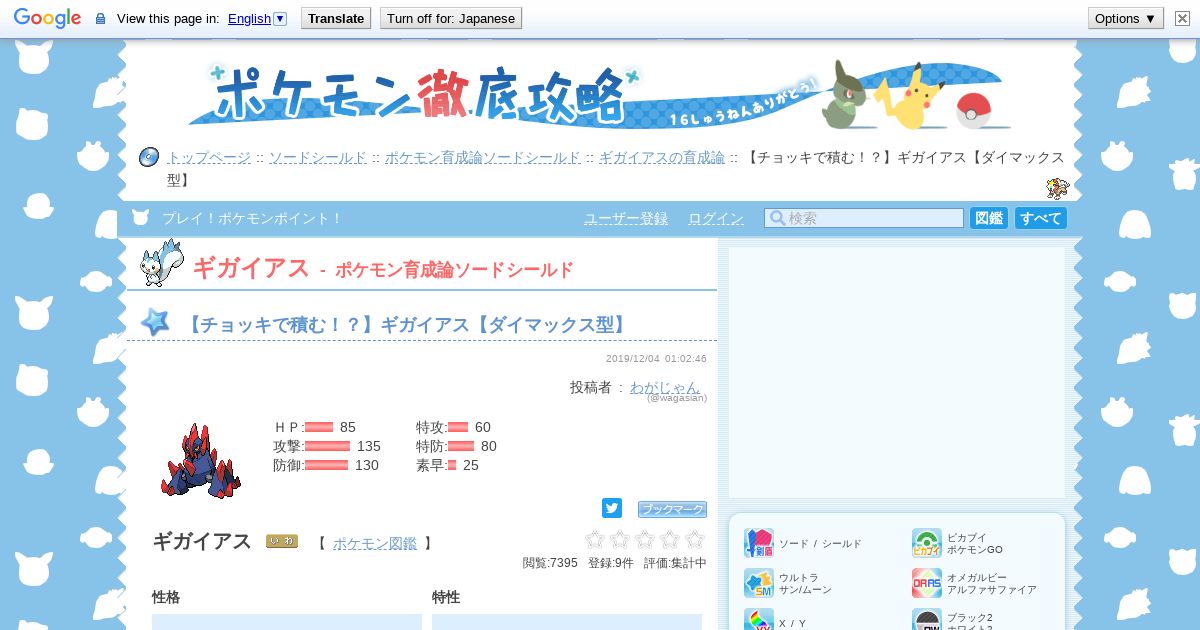Click X / Y game icon
This screenshot has width=1200, height=630.
point(759,620)
